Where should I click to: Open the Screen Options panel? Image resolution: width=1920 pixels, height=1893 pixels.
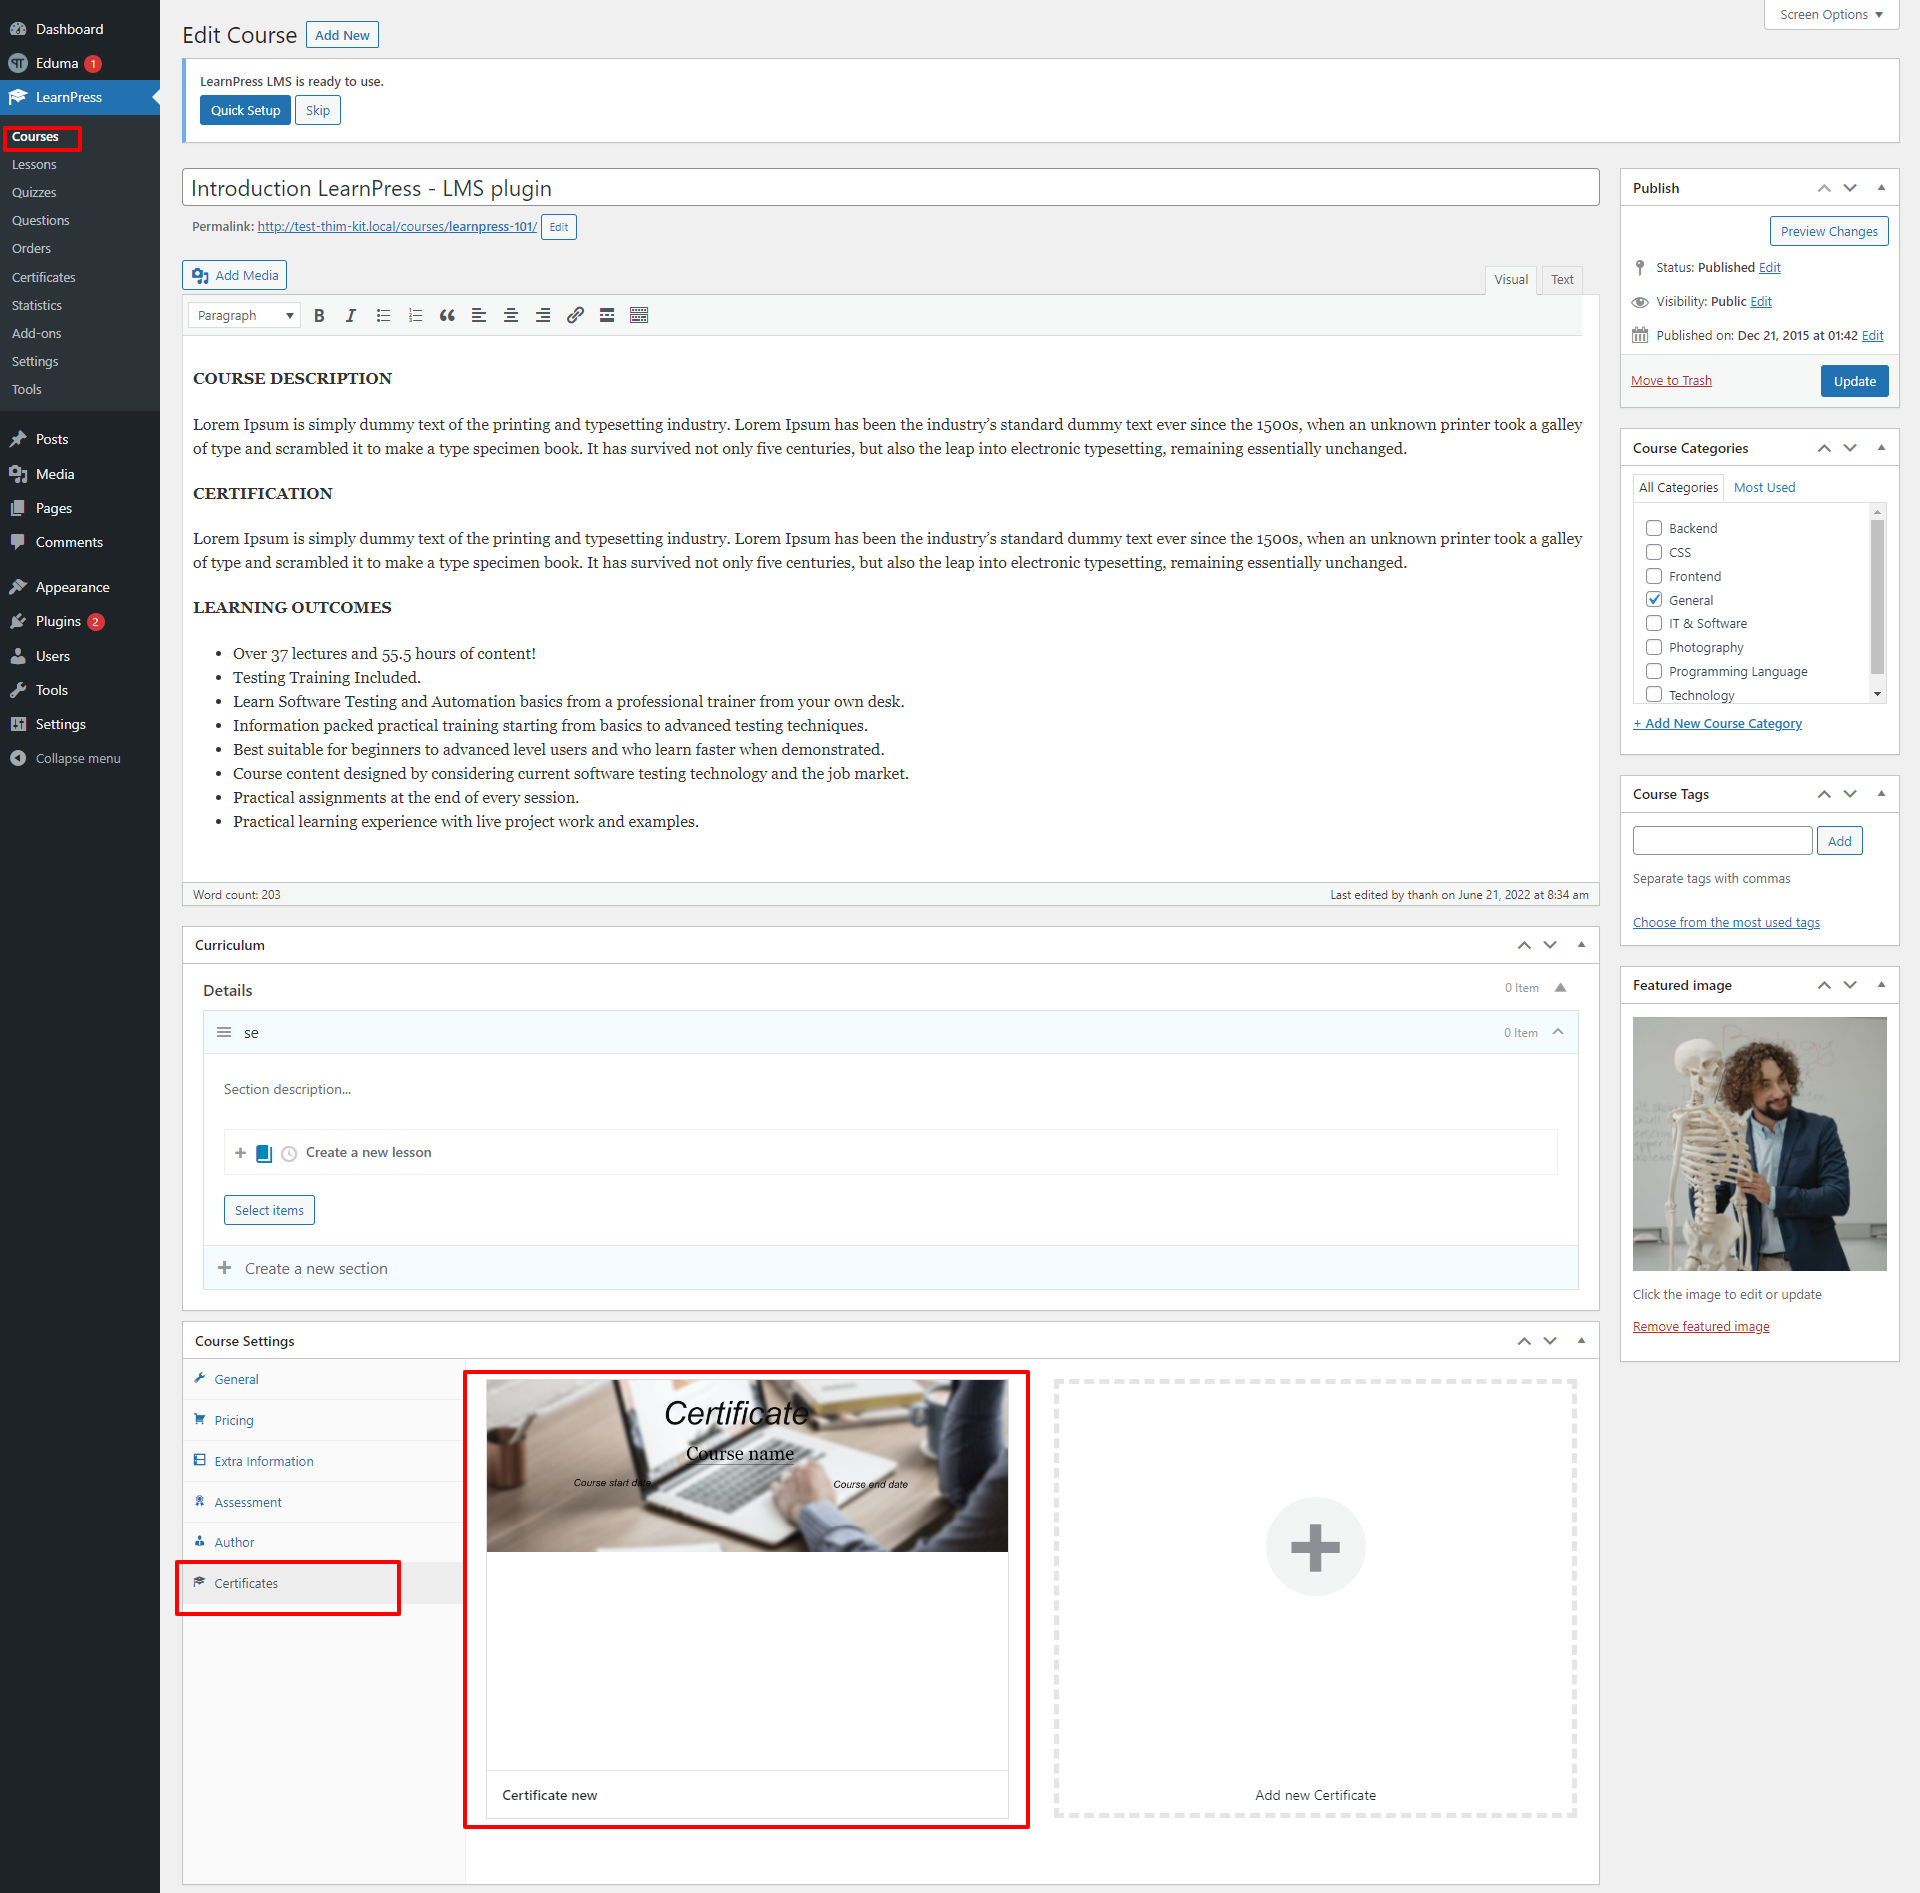(1830, 15)
